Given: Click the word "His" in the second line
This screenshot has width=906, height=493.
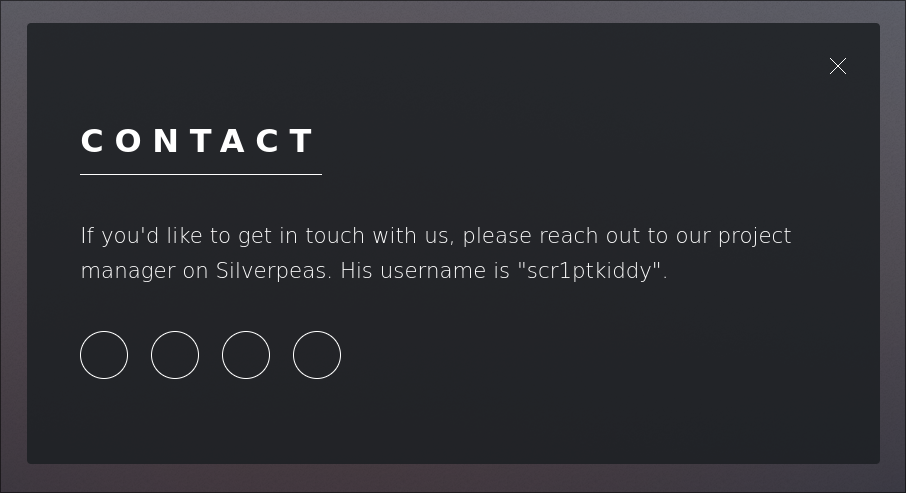Looking at the screenshot, I should (357, 271).
